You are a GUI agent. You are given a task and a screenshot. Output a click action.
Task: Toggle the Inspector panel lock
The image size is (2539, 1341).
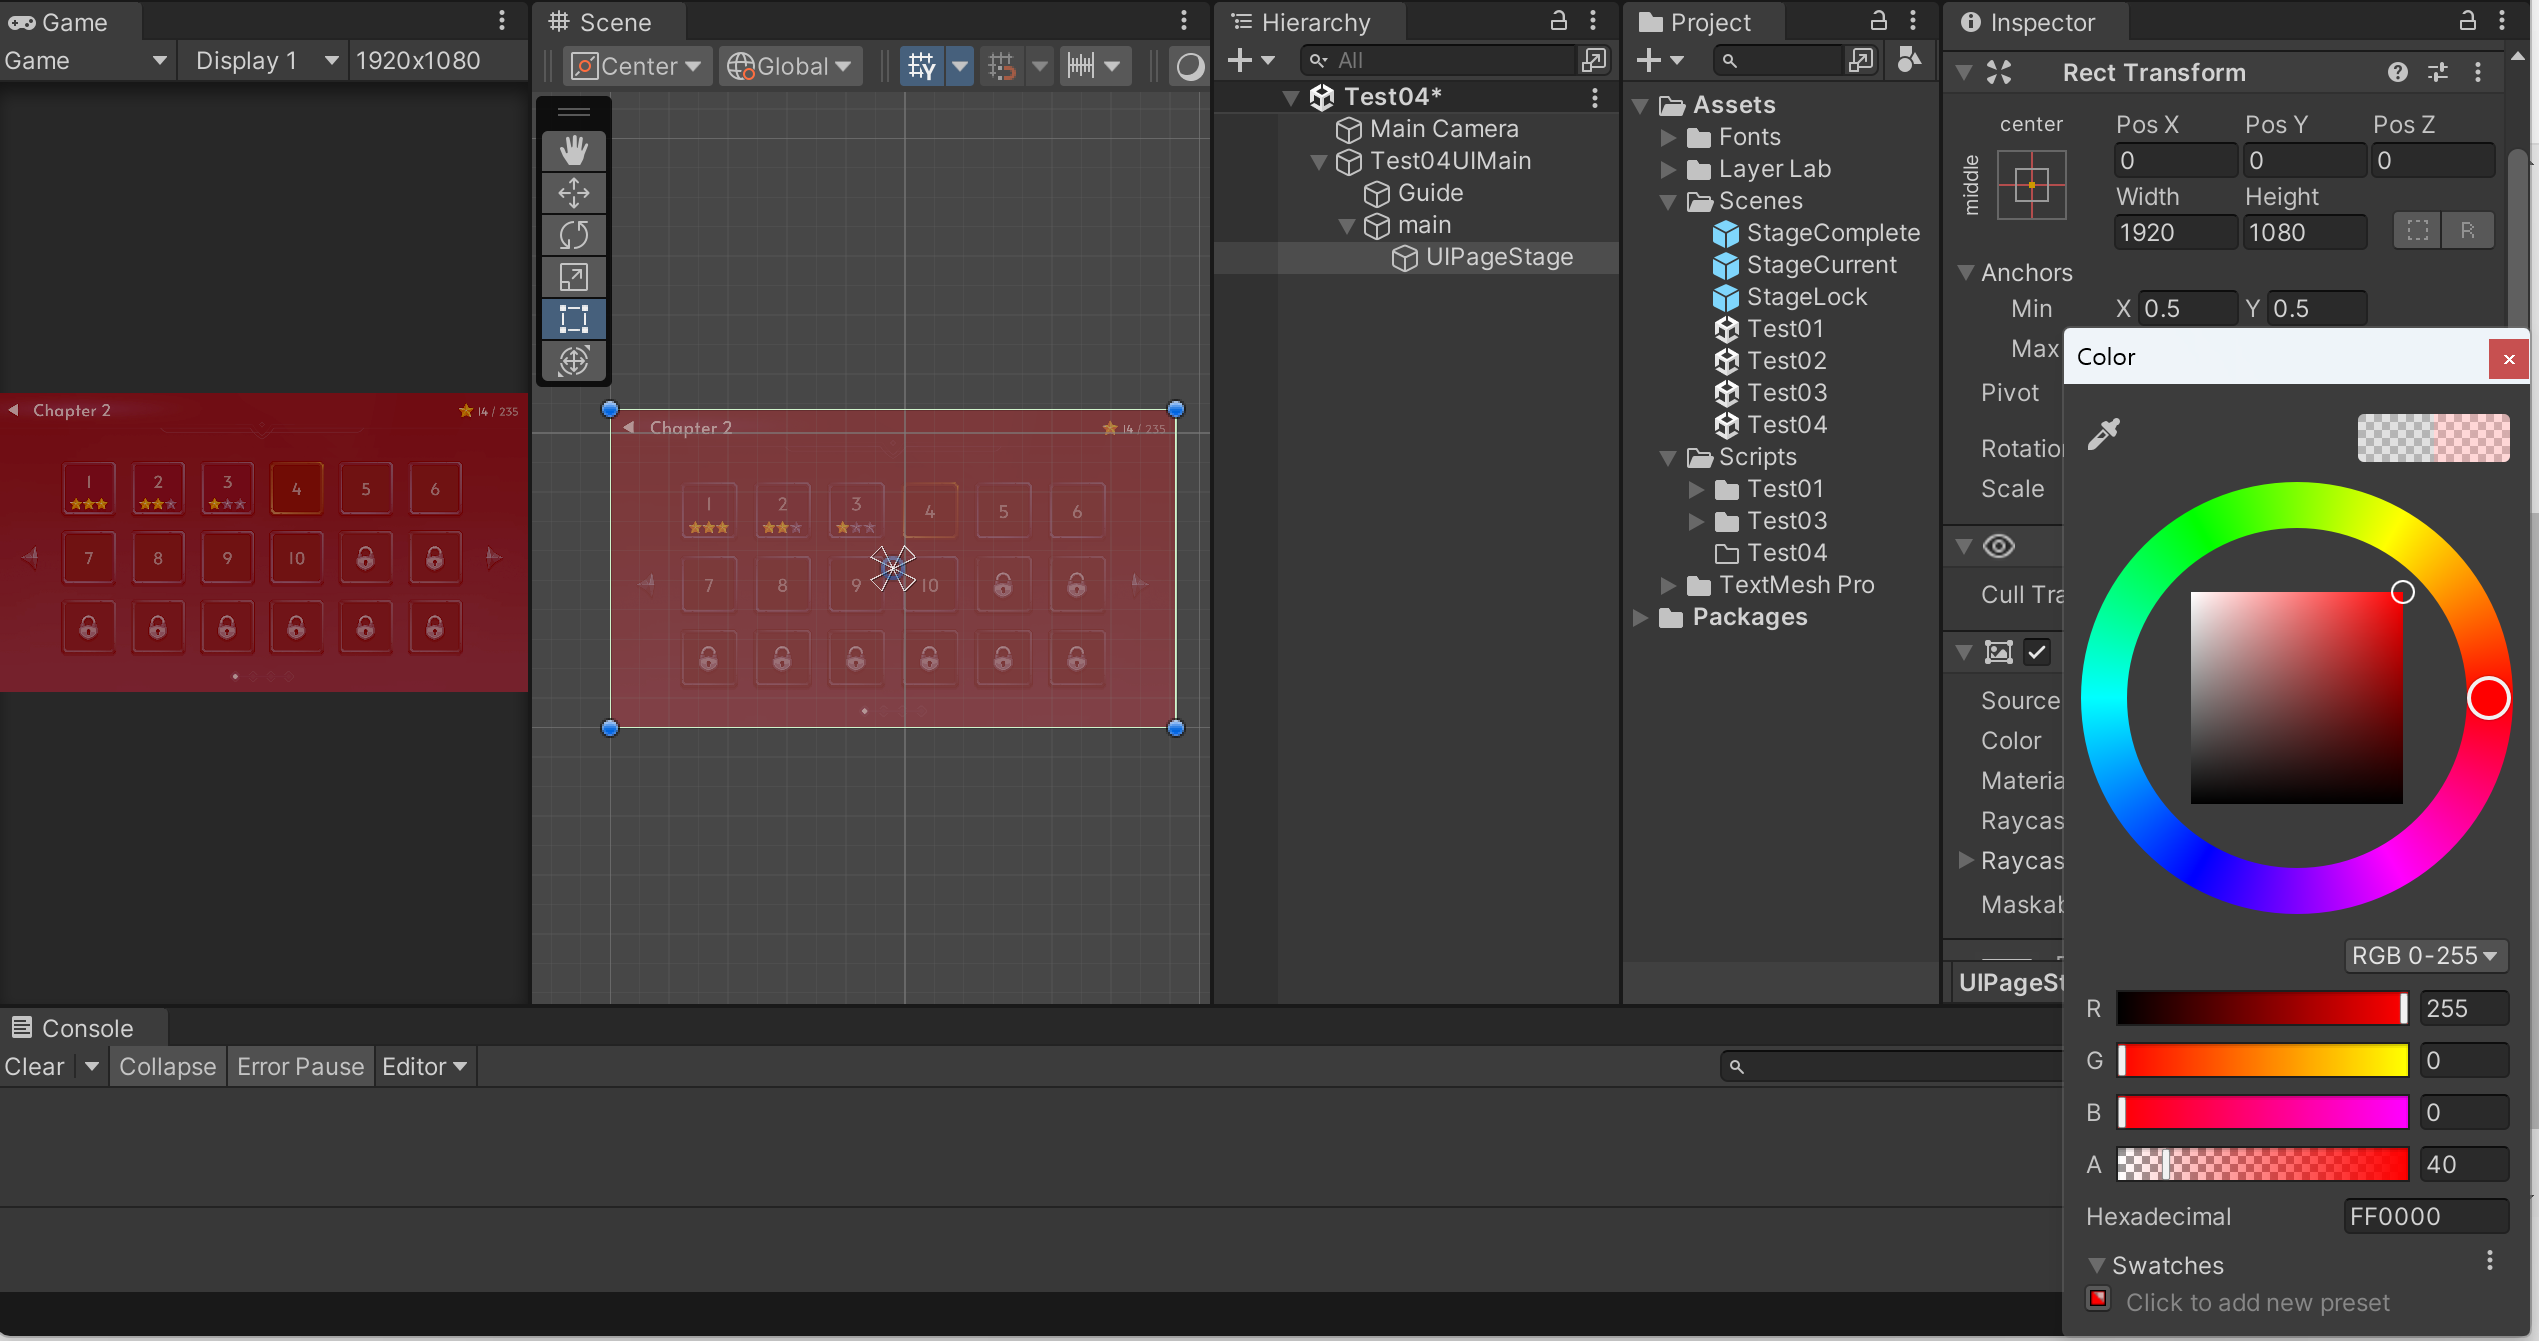(x=2467, y=21)
